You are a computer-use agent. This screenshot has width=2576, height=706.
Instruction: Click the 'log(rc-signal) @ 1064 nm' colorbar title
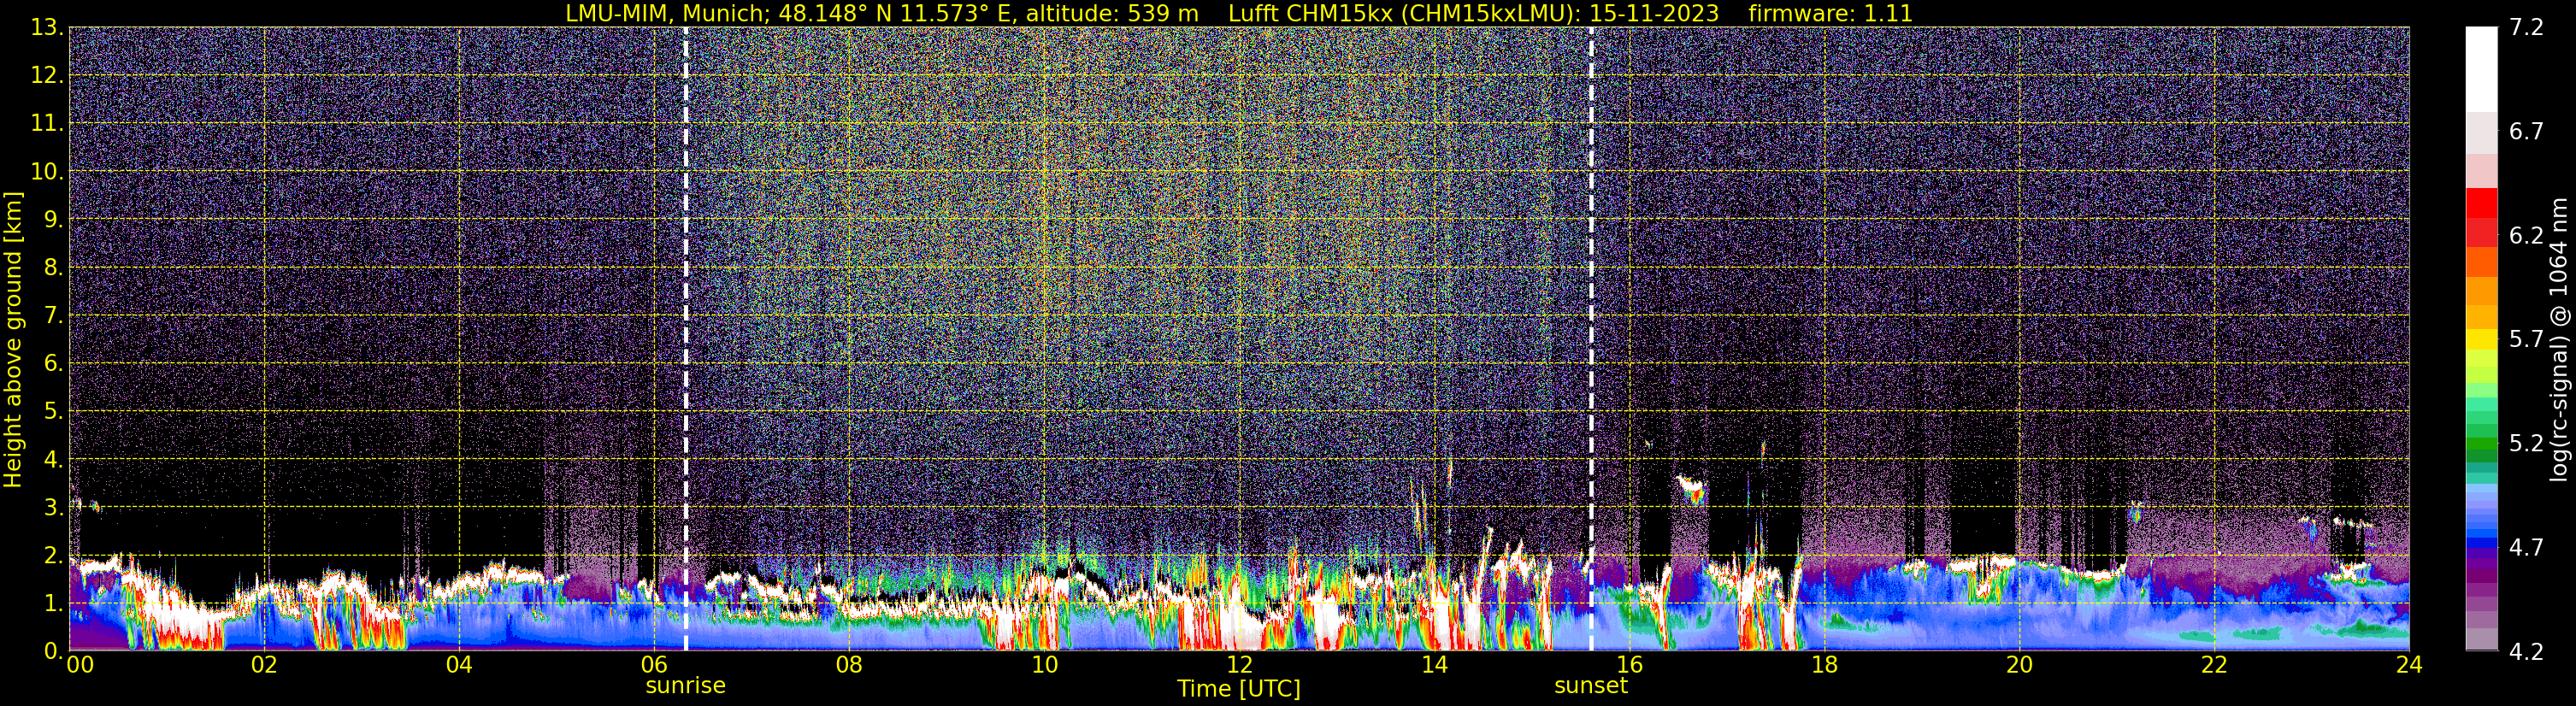coord(2557,339)
